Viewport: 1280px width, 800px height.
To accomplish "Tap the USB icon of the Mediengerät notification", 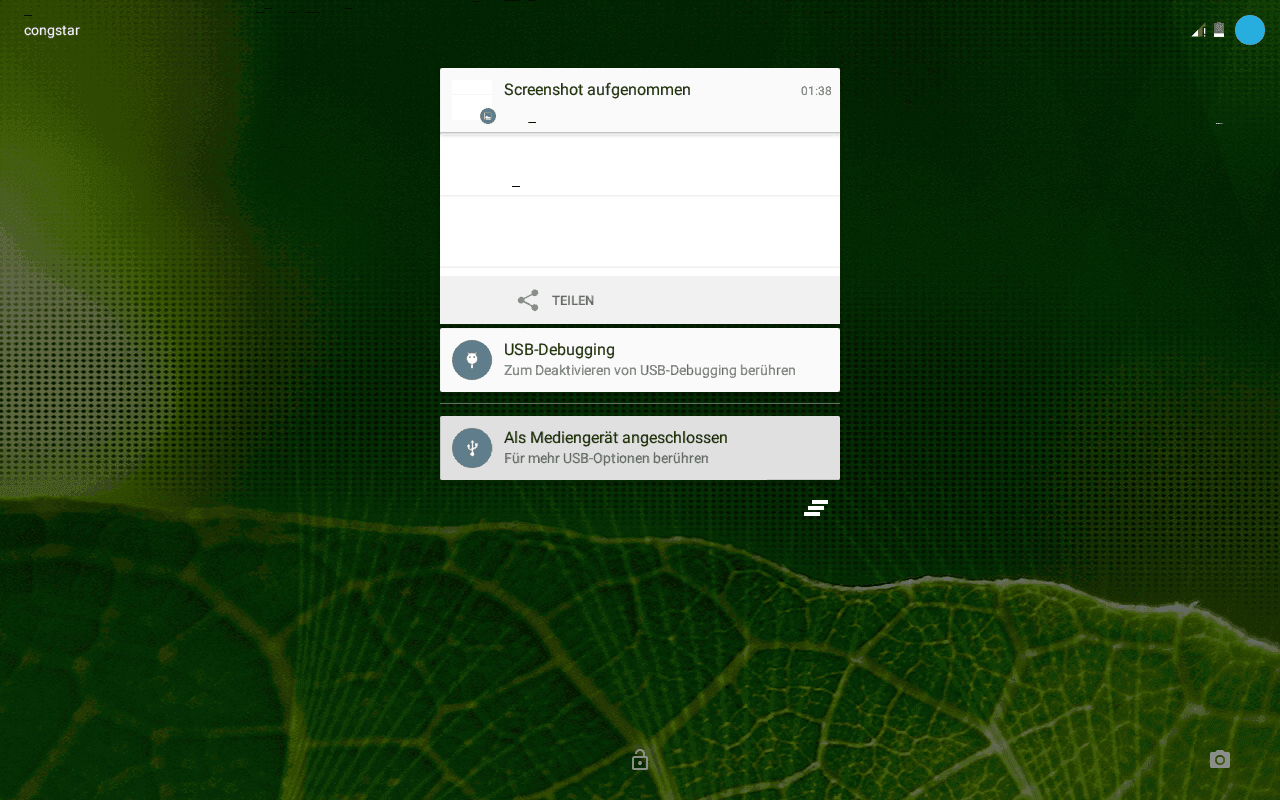I will tap(472, 448).
